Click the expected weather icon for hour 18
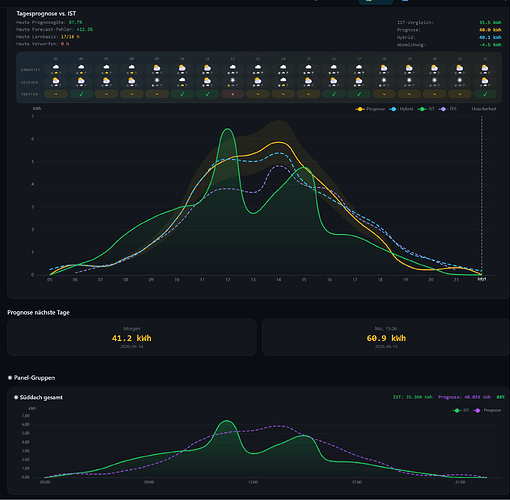Image resolution: width=510 pixels, height=500 pixels. (x=384, y=69)
